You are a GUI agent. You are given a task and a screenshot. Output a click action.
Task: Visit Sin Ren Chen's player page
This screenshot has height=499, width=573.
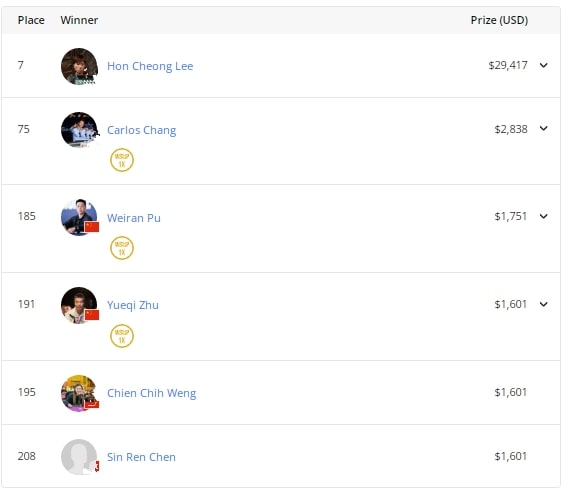coord(141,457)
